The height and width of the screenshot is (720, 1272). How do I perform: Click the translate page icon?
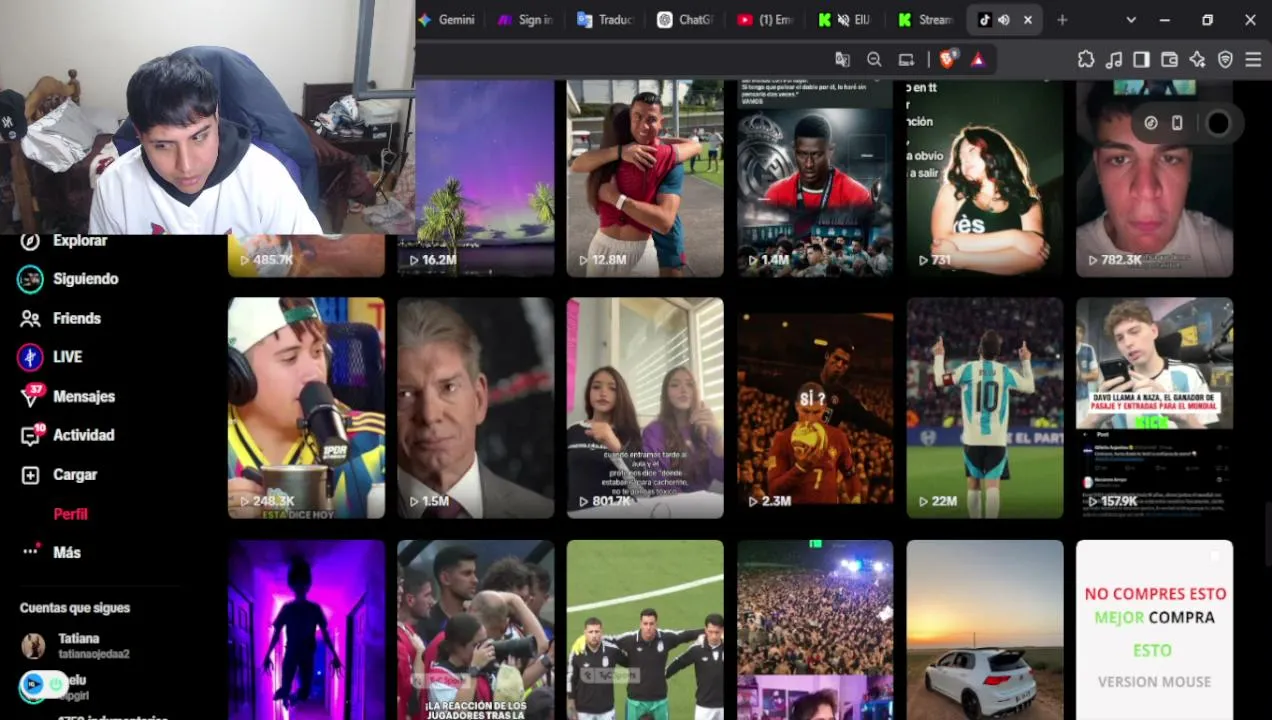coord(842,60)
